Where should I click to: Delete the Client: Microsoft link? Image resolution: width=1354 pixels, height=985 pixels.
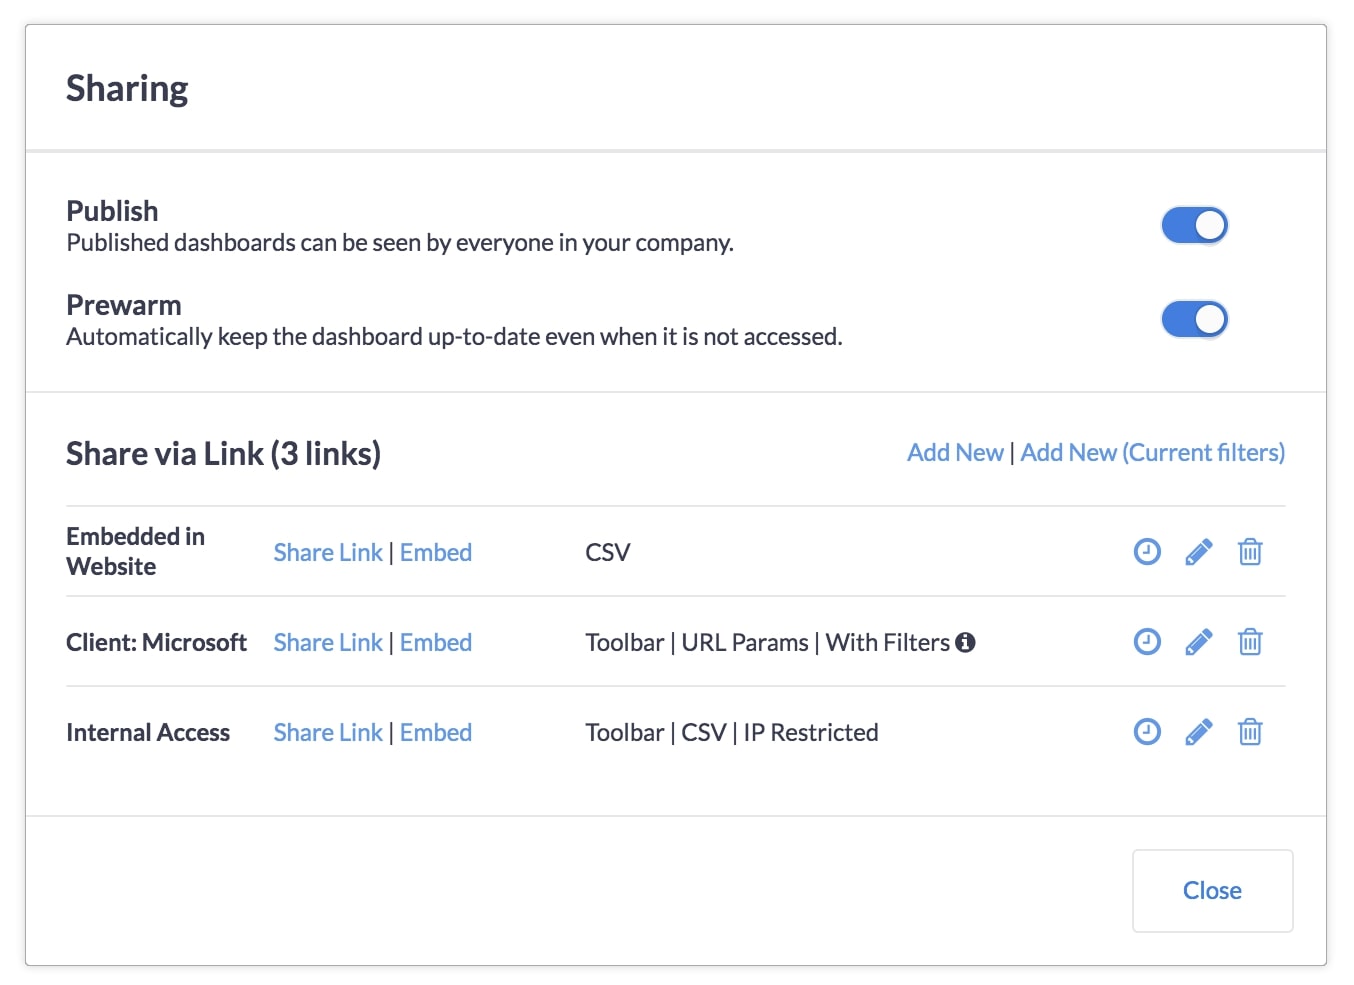(1250, 642)
